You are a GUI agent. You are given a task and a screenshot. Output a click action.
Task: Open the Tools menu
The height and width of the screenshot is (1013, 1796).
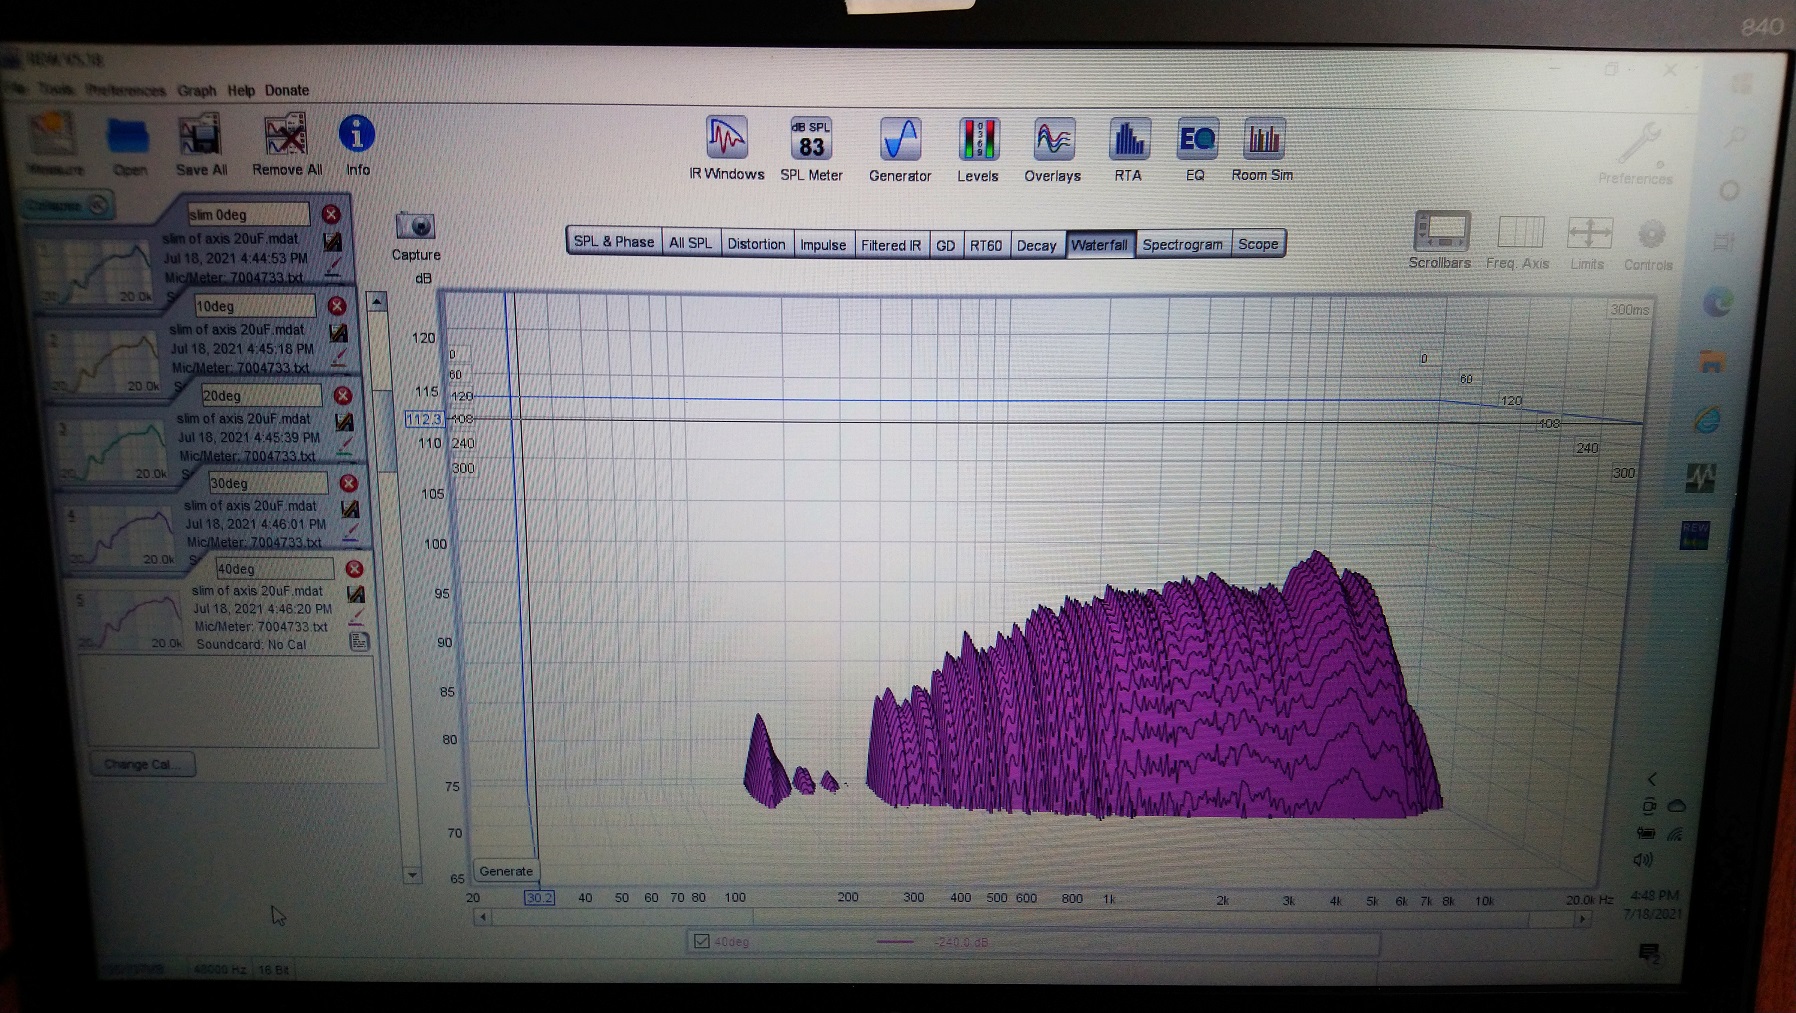56,89
